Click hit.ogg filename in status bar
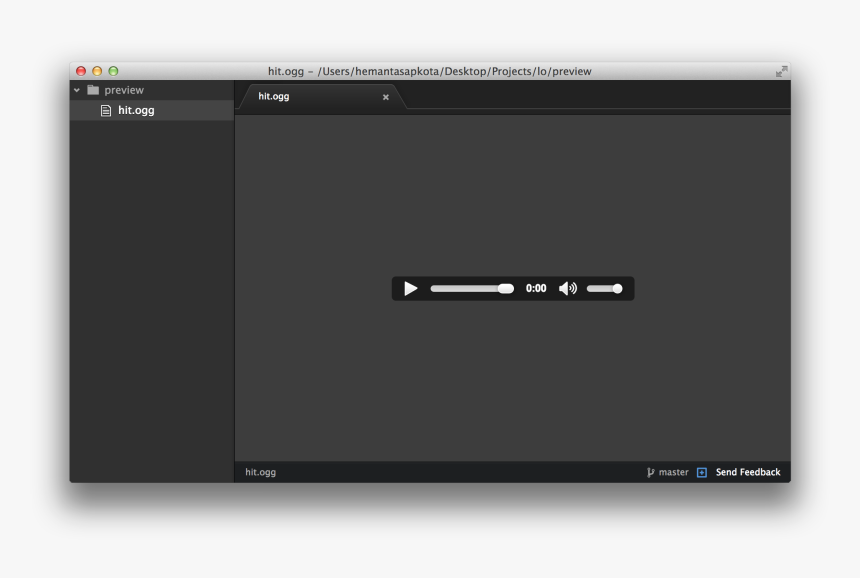Viewport: 860px width, 578px height. [x=261, y=472]
